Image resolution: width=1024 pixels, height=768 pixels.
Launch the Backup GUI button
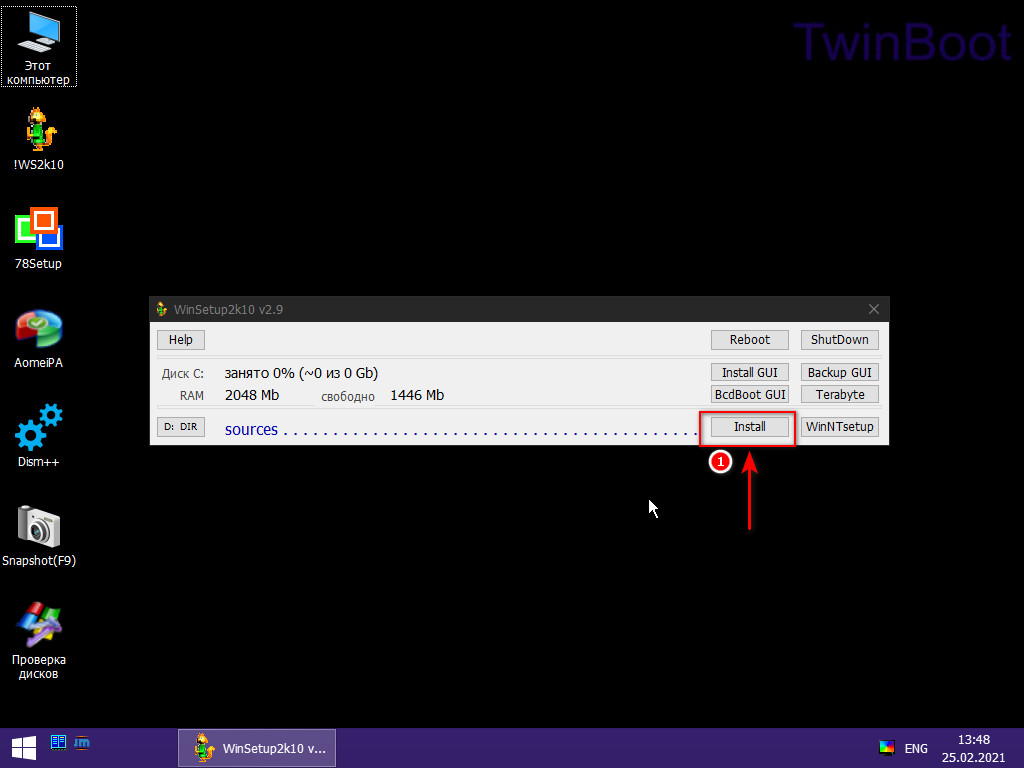pyautogui.click(x=840, y=373)
